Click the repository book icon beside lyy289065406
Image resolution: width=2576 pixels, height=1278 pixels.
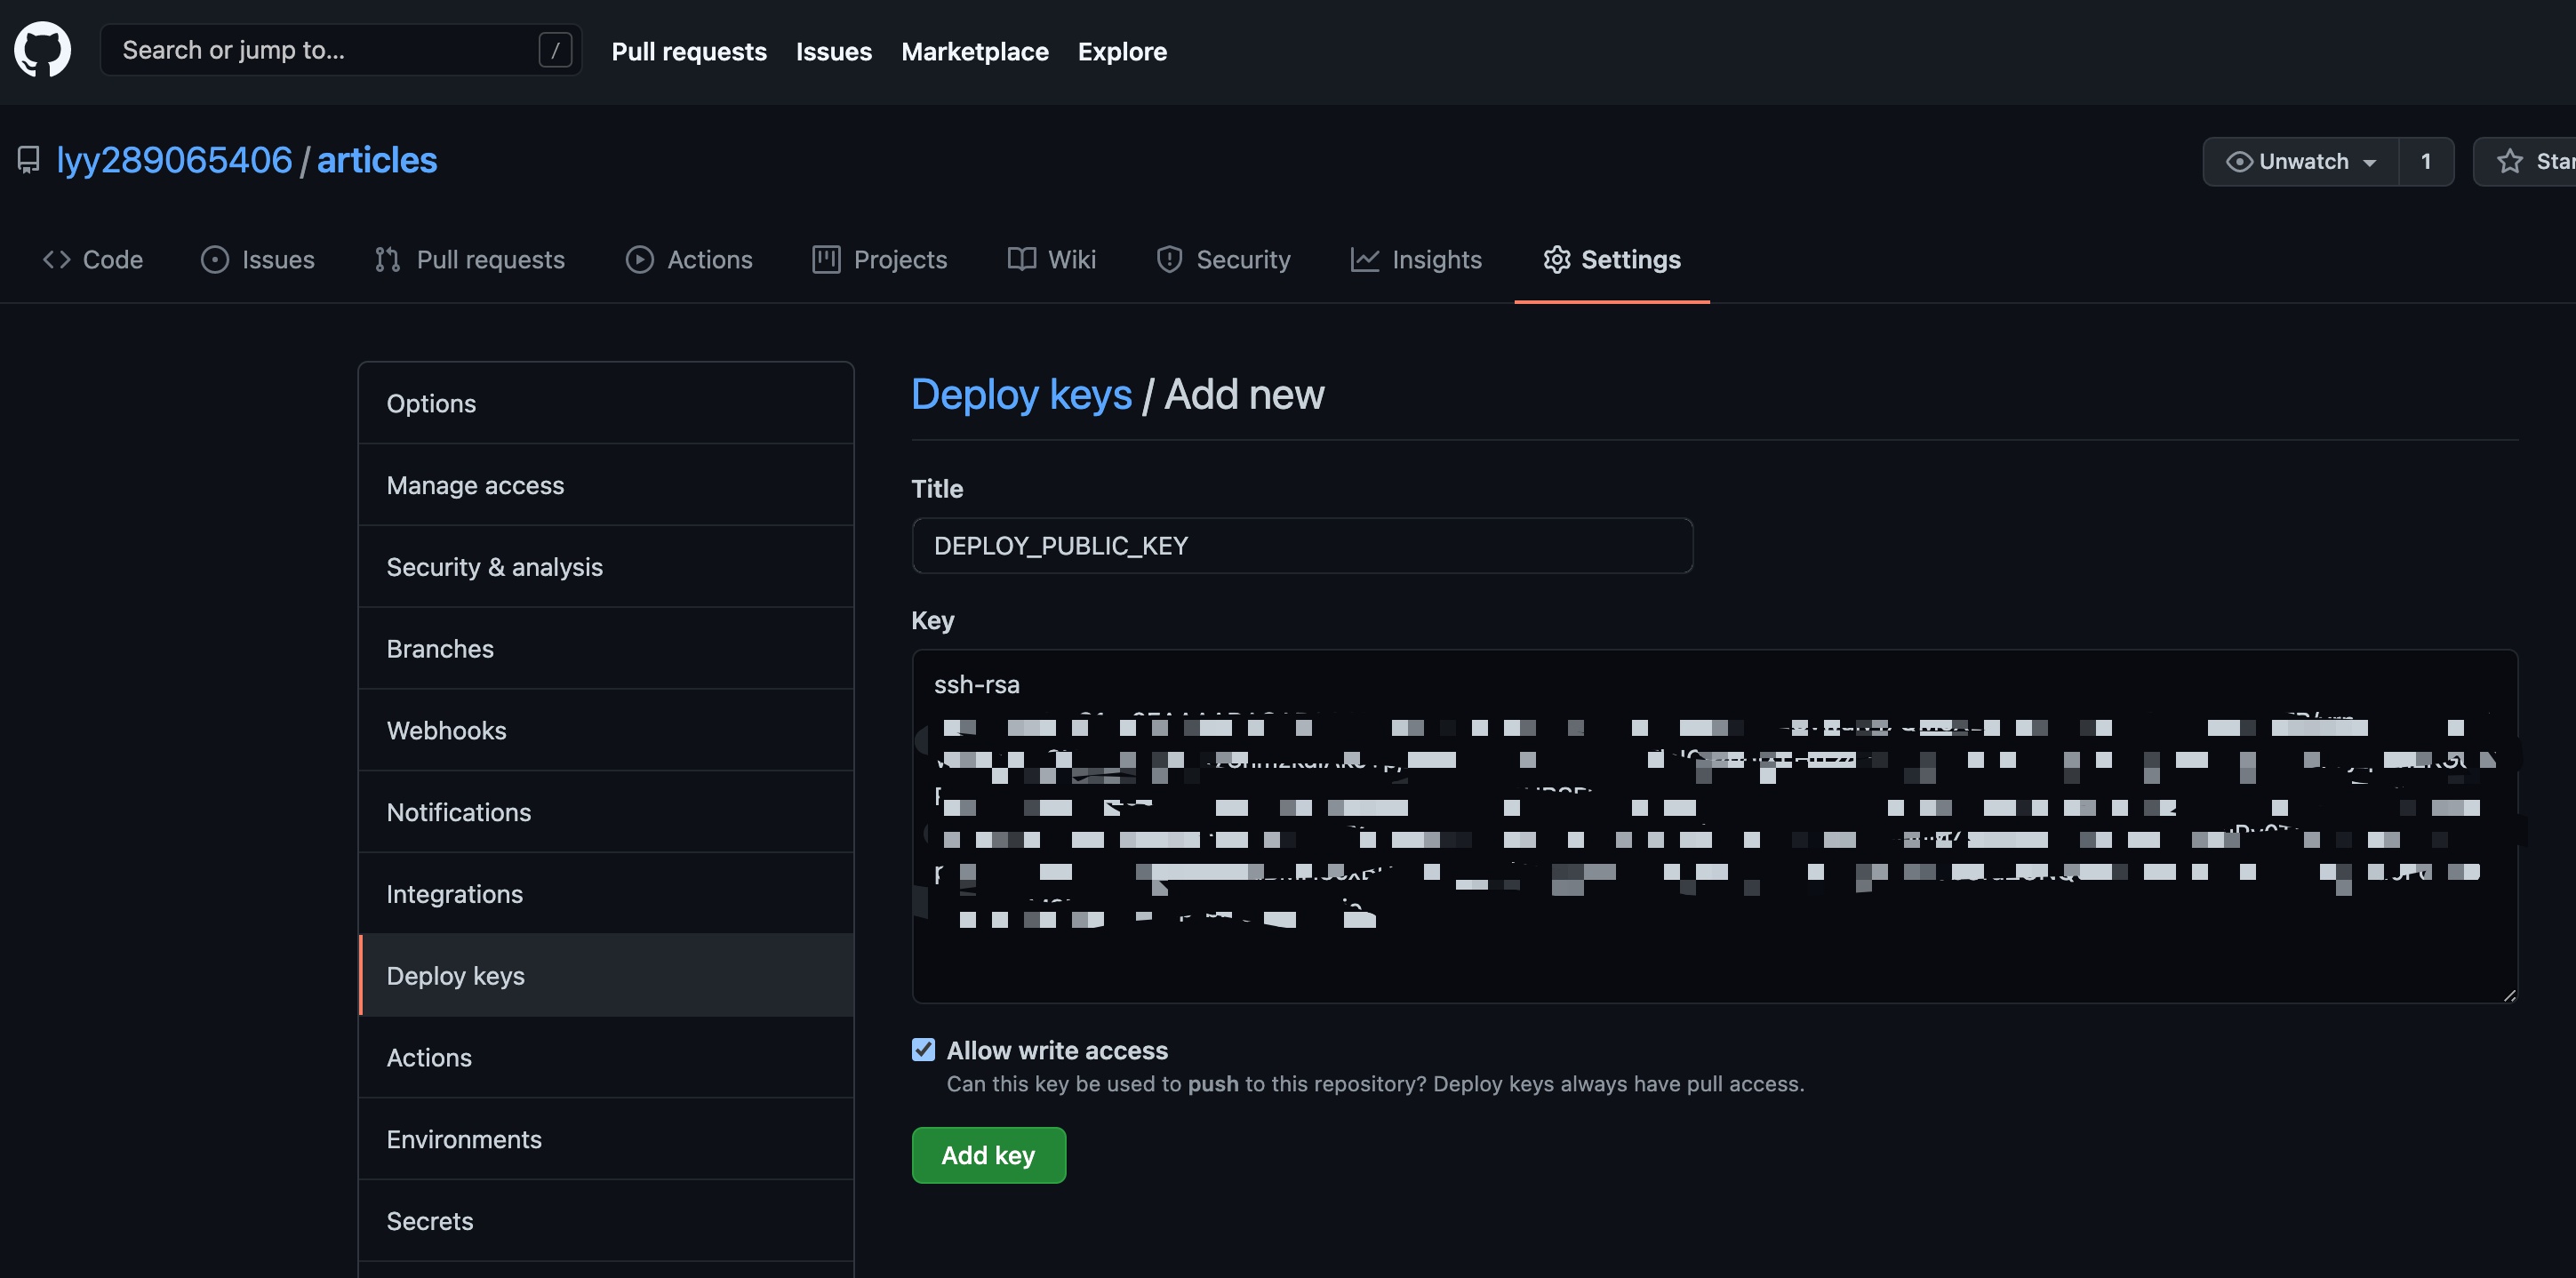[x=29, y=160]
